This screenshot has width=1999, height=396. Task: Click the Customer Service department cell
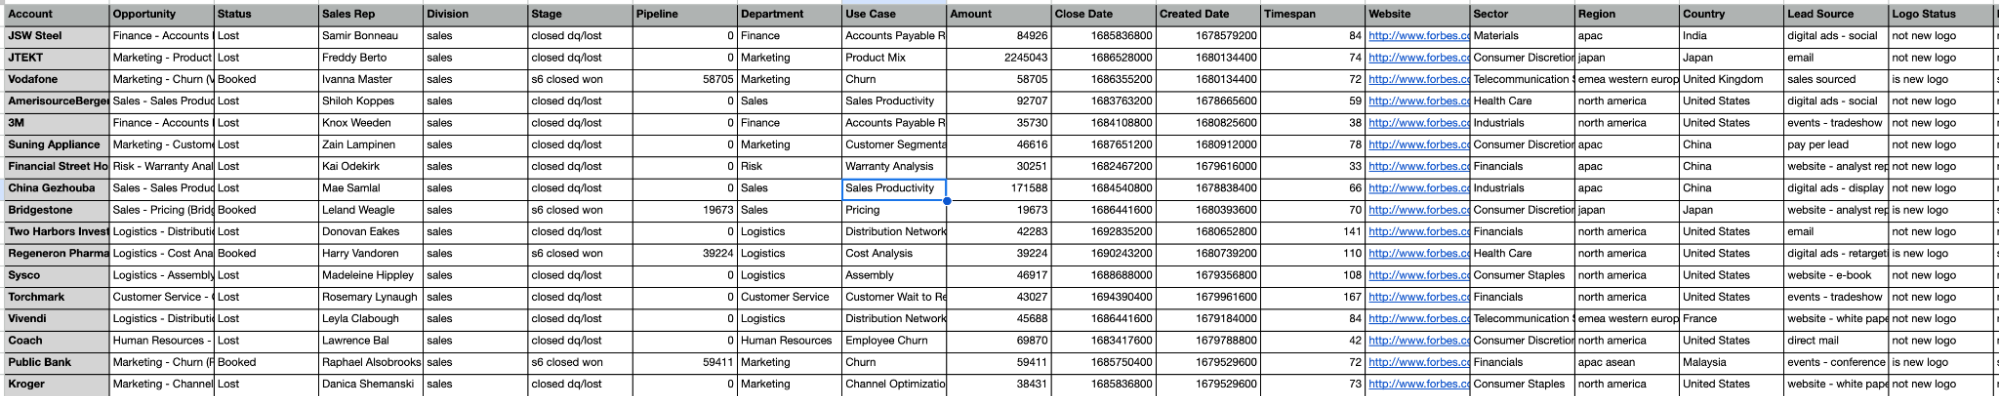coord(790,297)
